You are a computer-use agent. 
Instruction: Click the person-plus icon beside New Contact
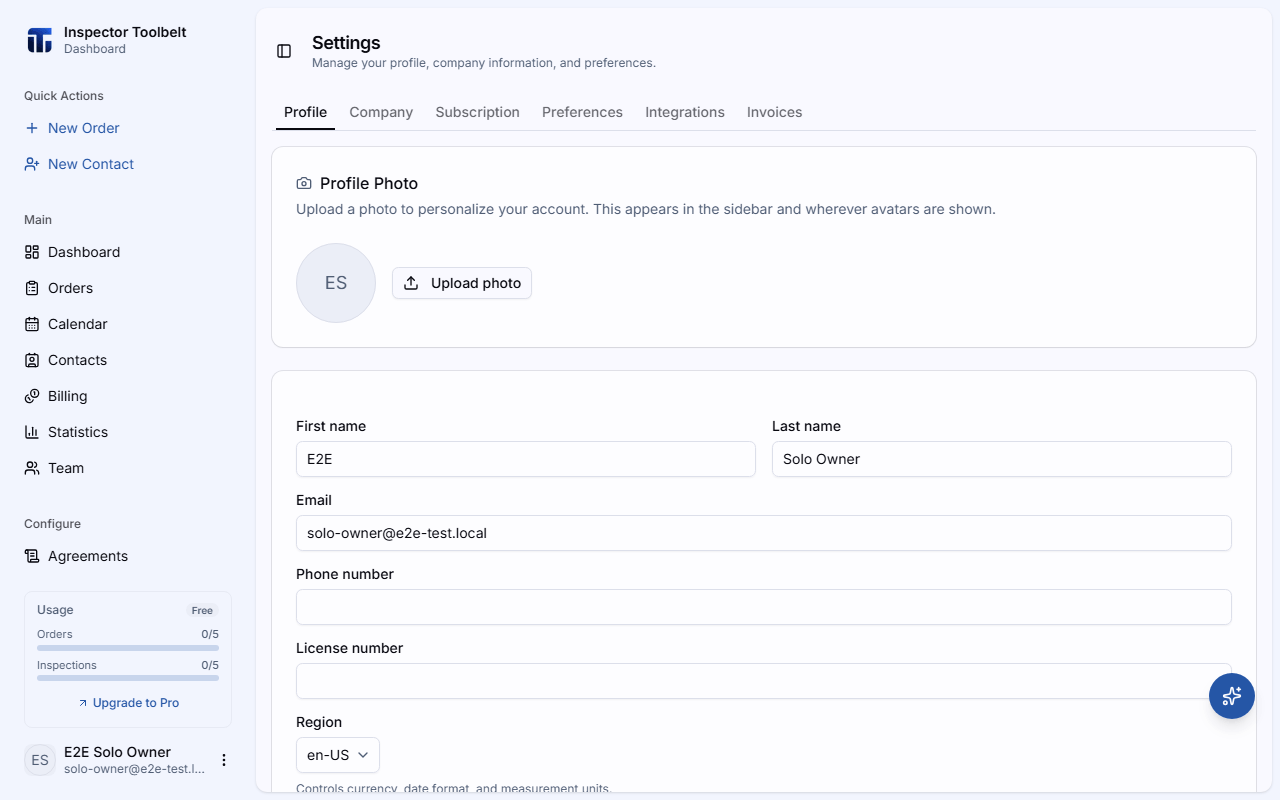pyautogui.click(x=32, y=164)
